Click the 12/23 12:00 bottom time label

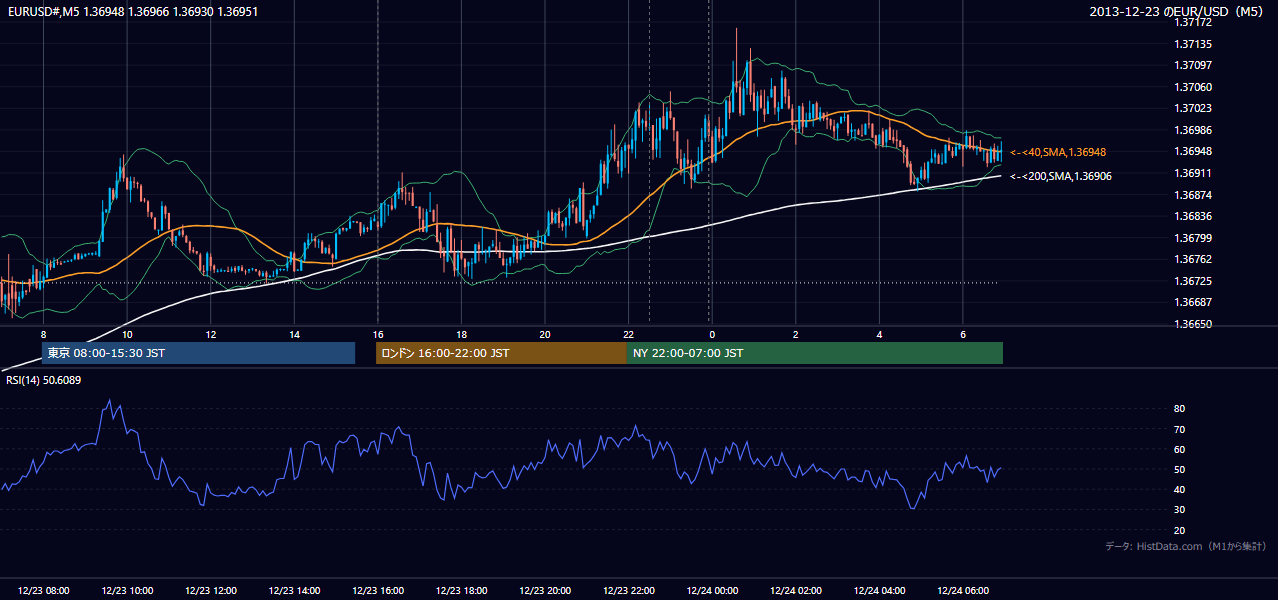[x=211, y=591]
